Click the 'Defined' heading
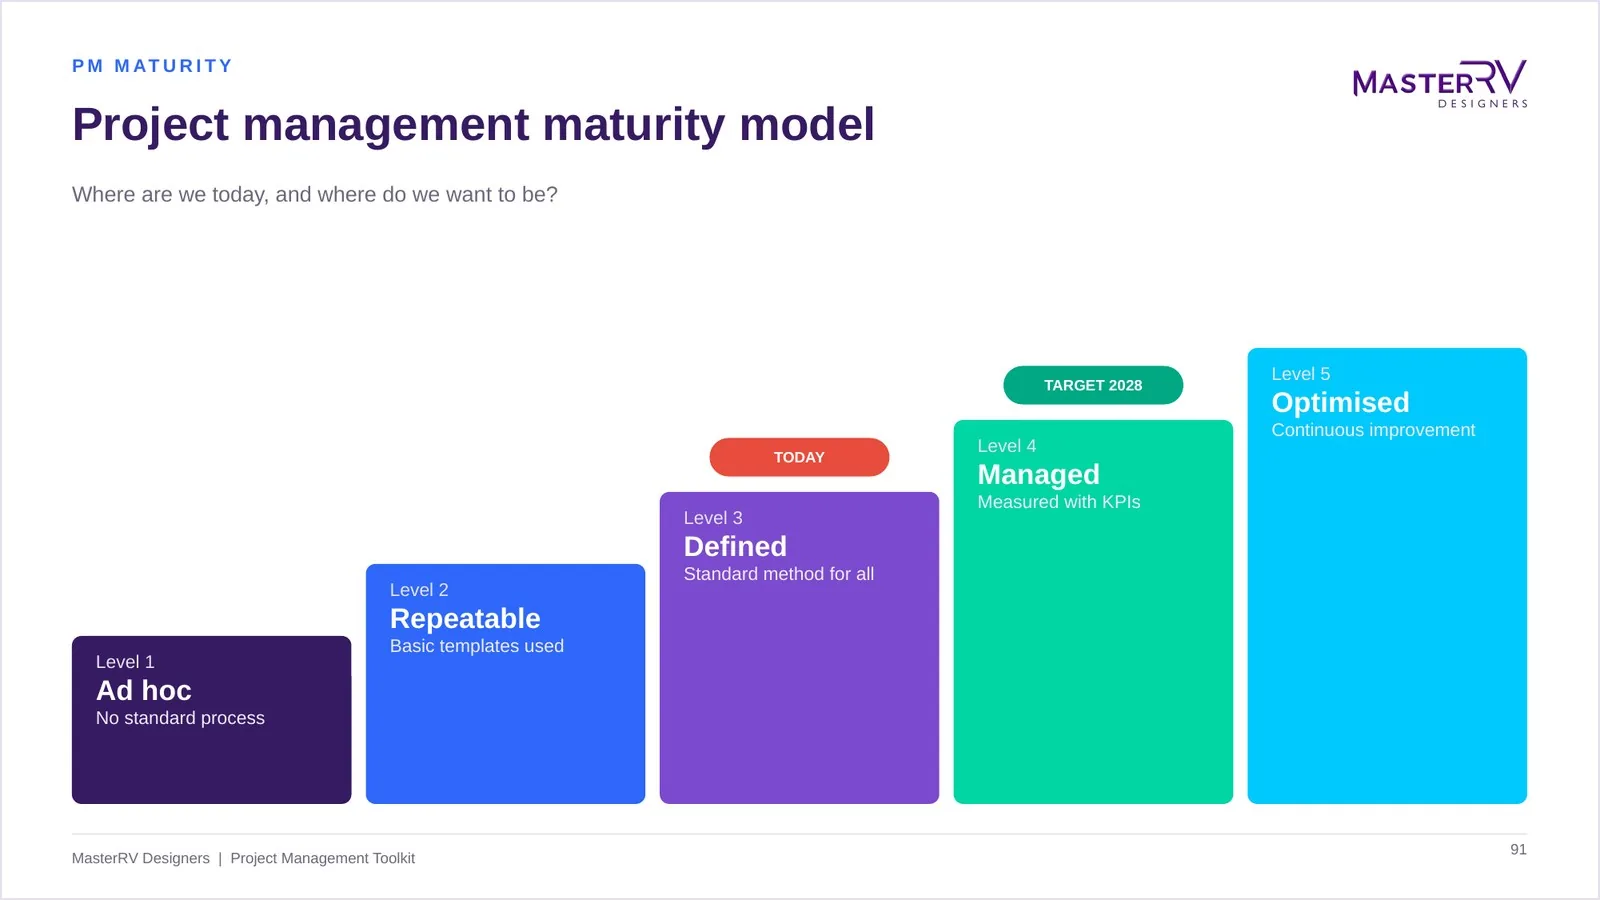Screen dimensions: 1600x900 pyautogui.click(x=735, y=547)
